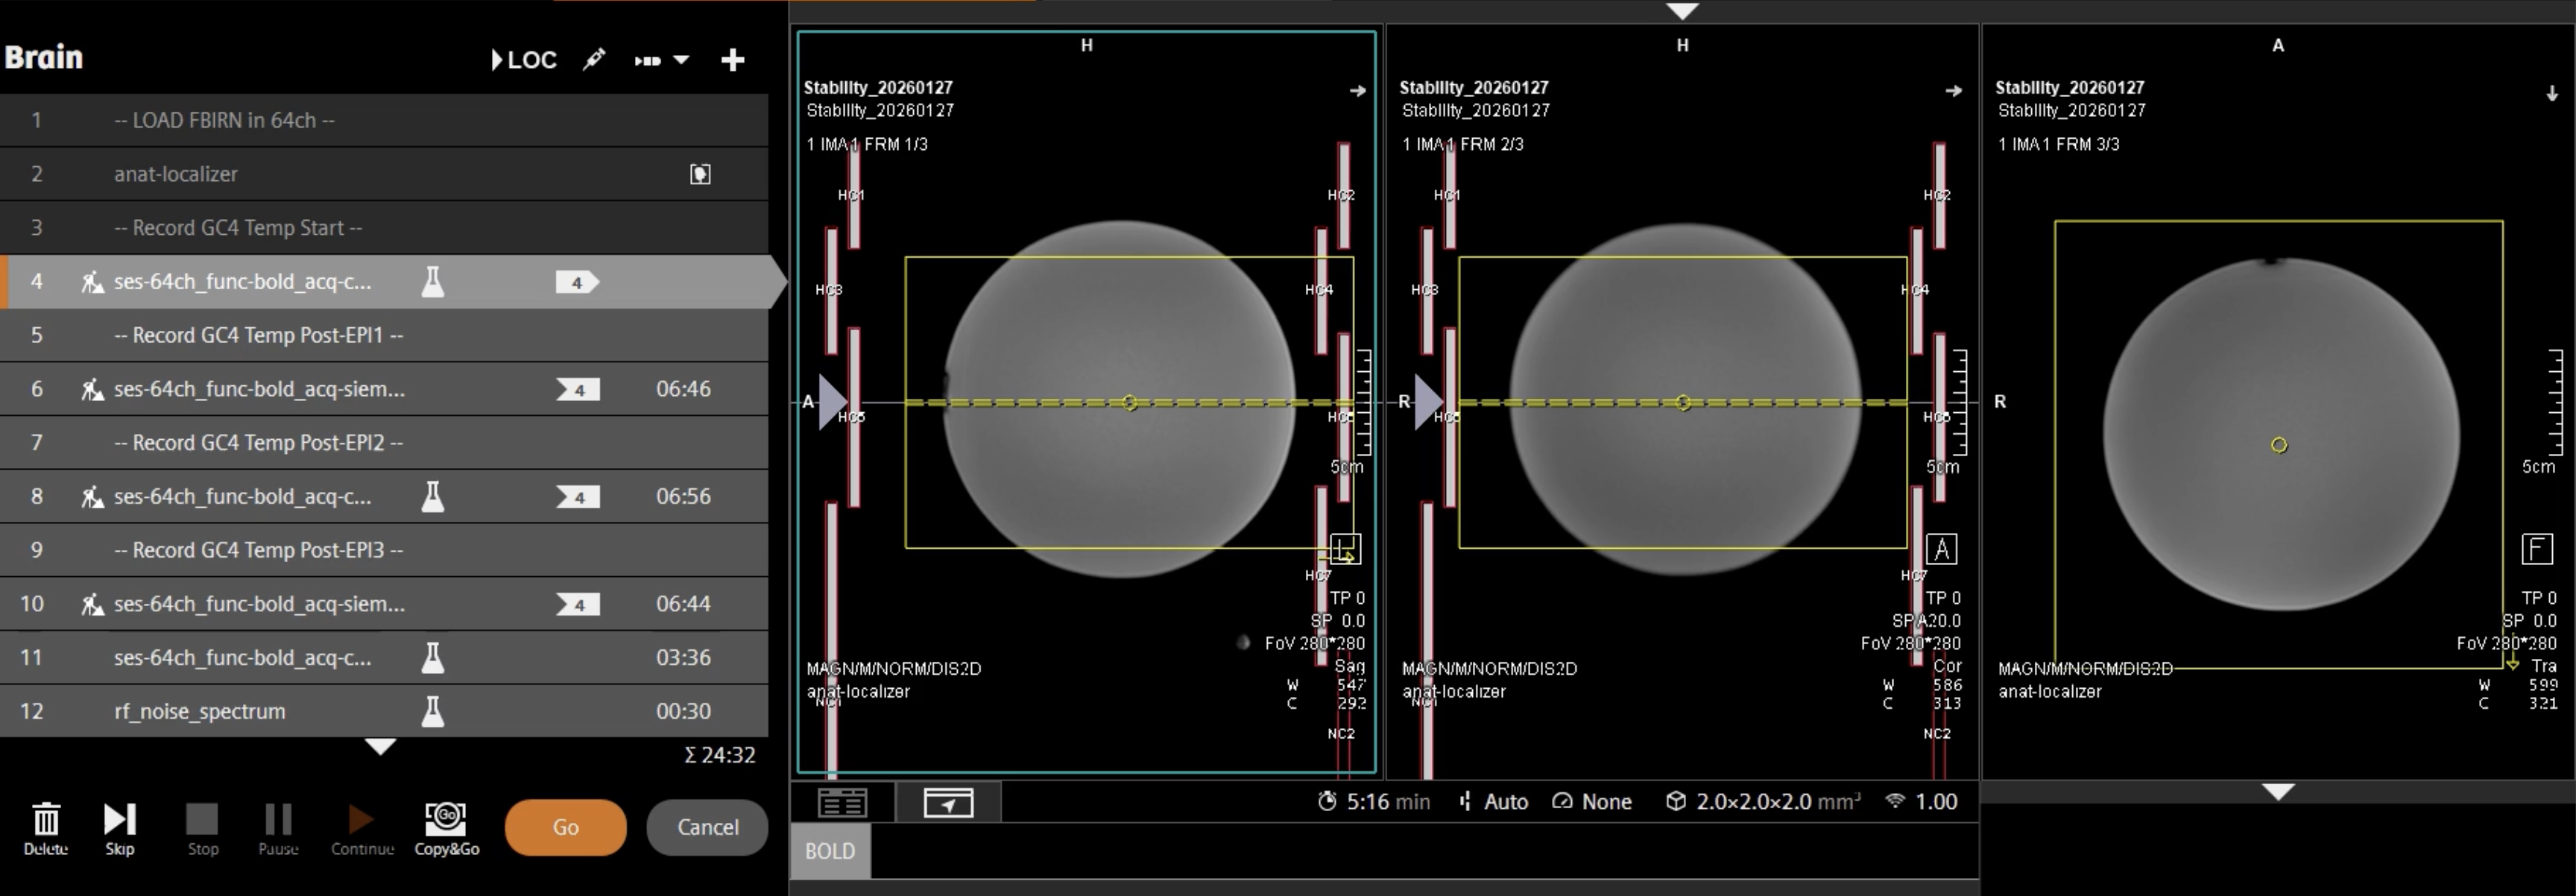
Task: Continue the measurement
Action: tap(362, 830)
